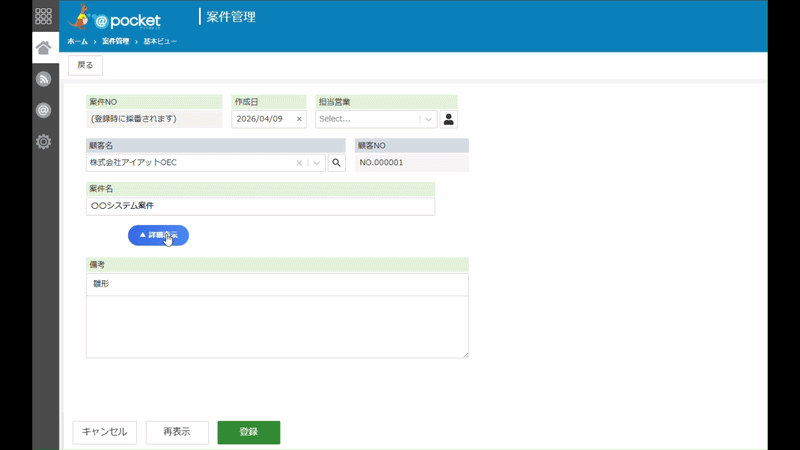Clear the 作成日 date with X
This screenshot has width=800, height=450.
click(x=299, y=119)
